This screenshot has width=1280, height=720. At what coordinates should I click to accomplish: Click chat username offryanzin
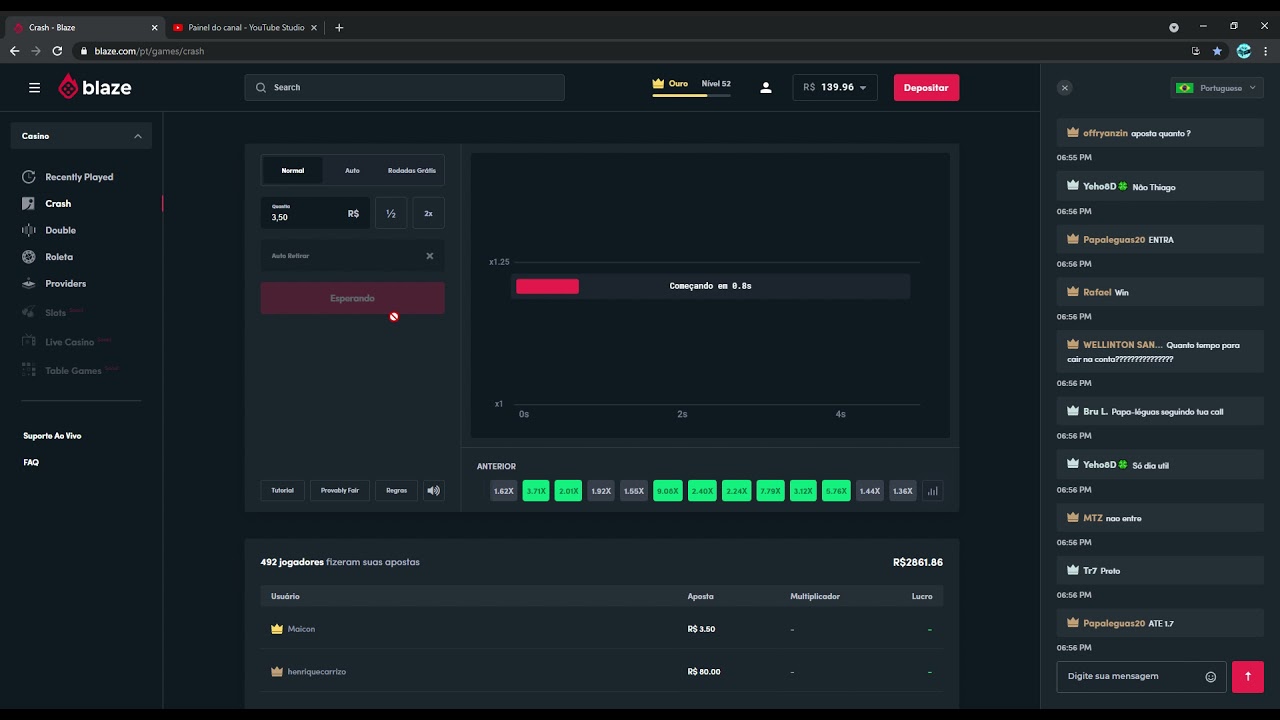[x=1105, y=133]
